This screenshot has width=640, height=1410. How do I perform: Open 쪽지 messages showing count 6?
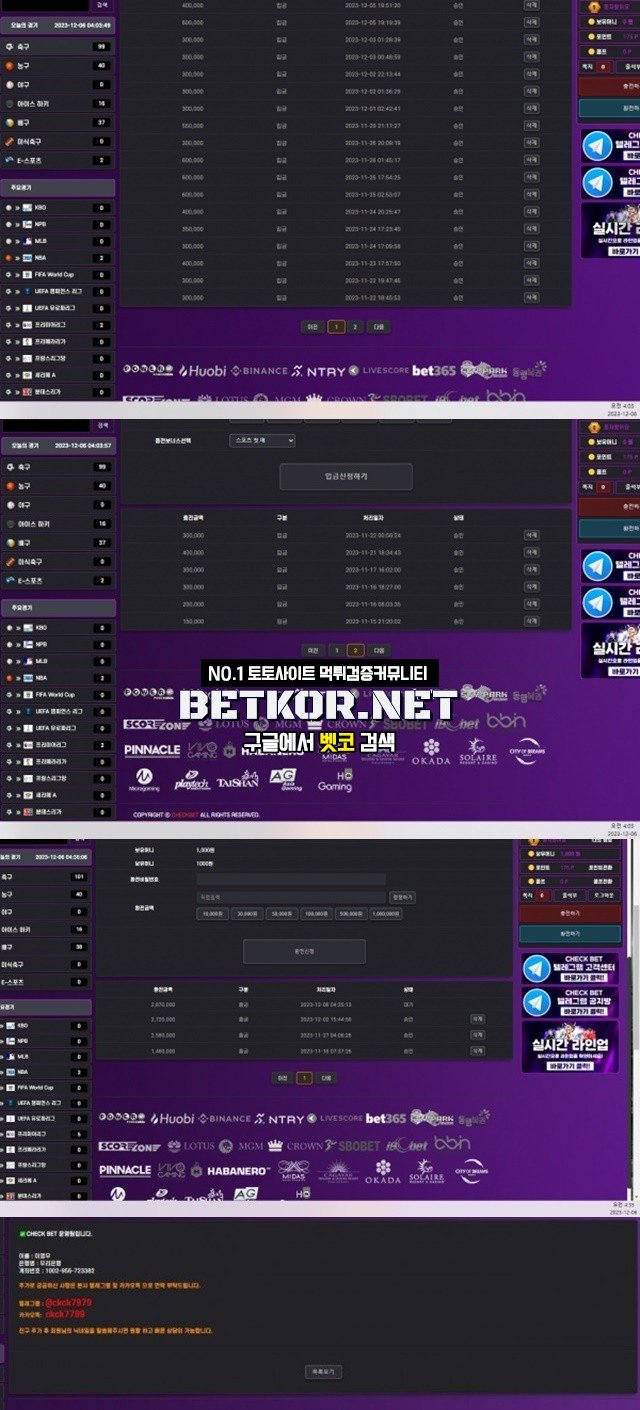tap(534, 895)
